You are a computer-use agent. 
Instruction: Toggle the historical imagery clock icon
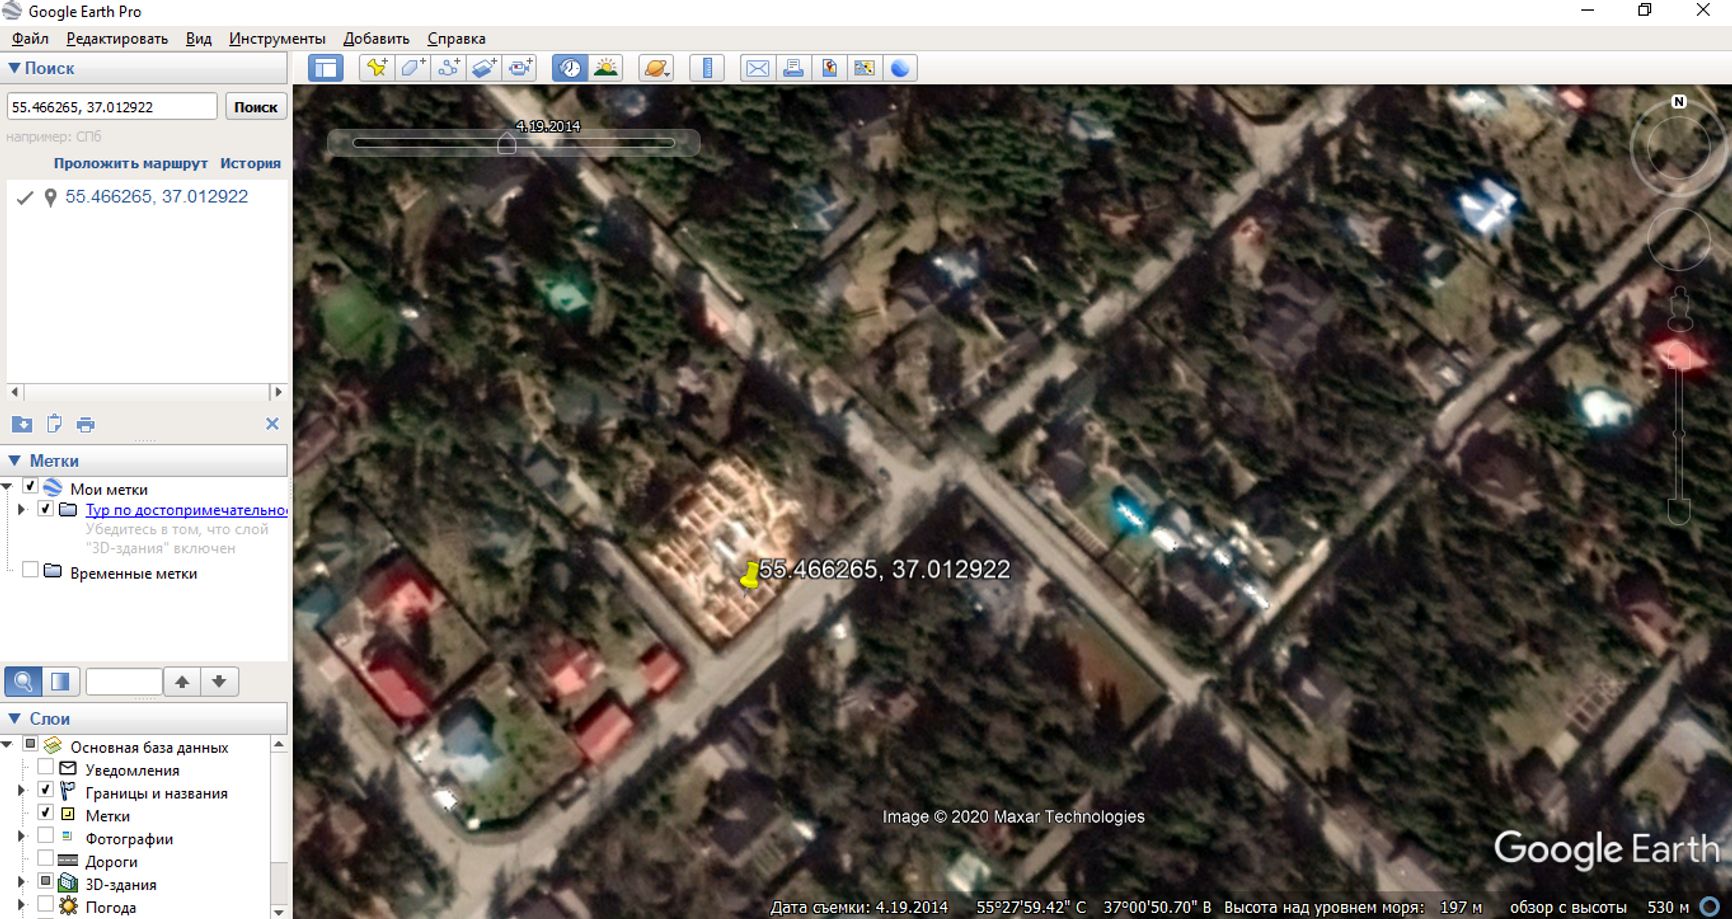(570, 68)
